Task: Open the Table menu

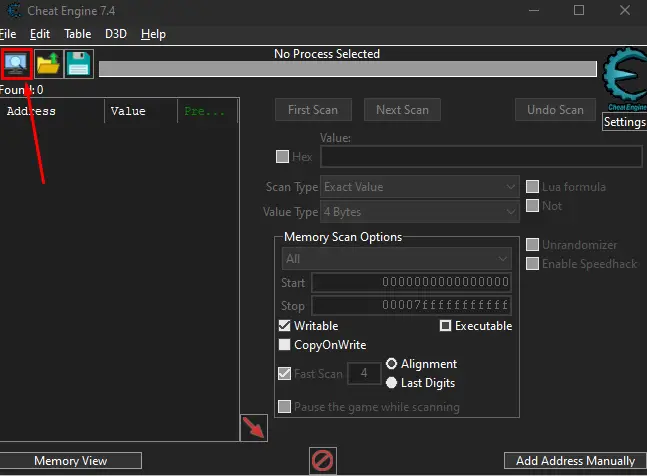Action: (x=78, y=34)
